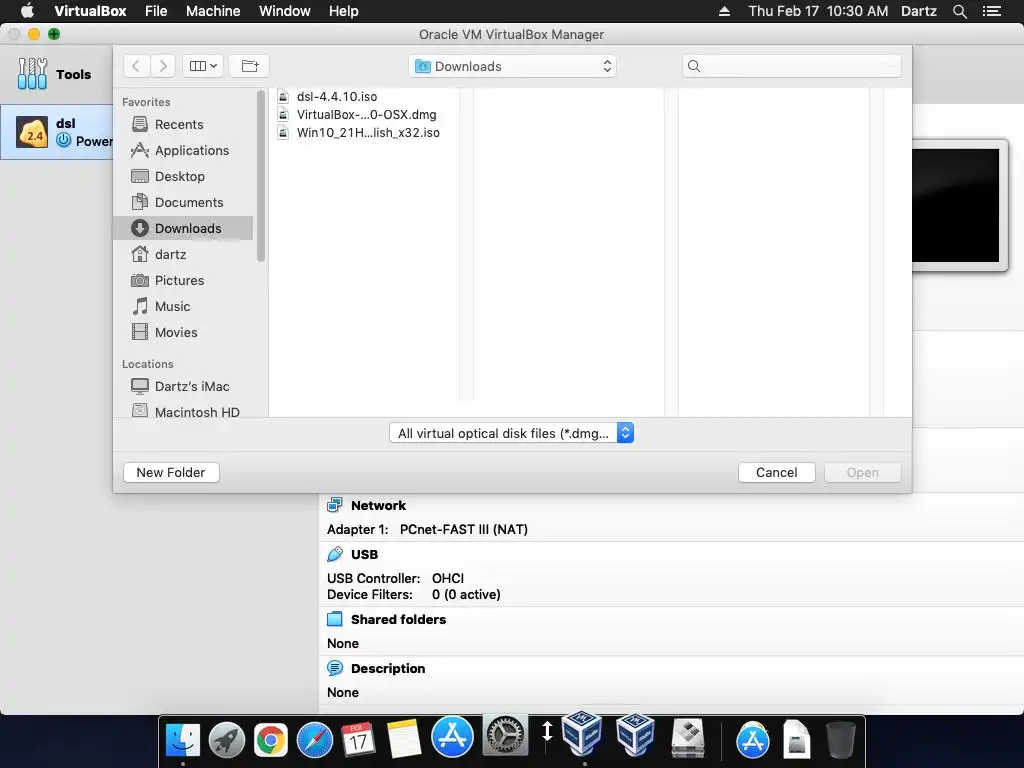
Task: Click the file dialog search field
Action: (792, 66)
